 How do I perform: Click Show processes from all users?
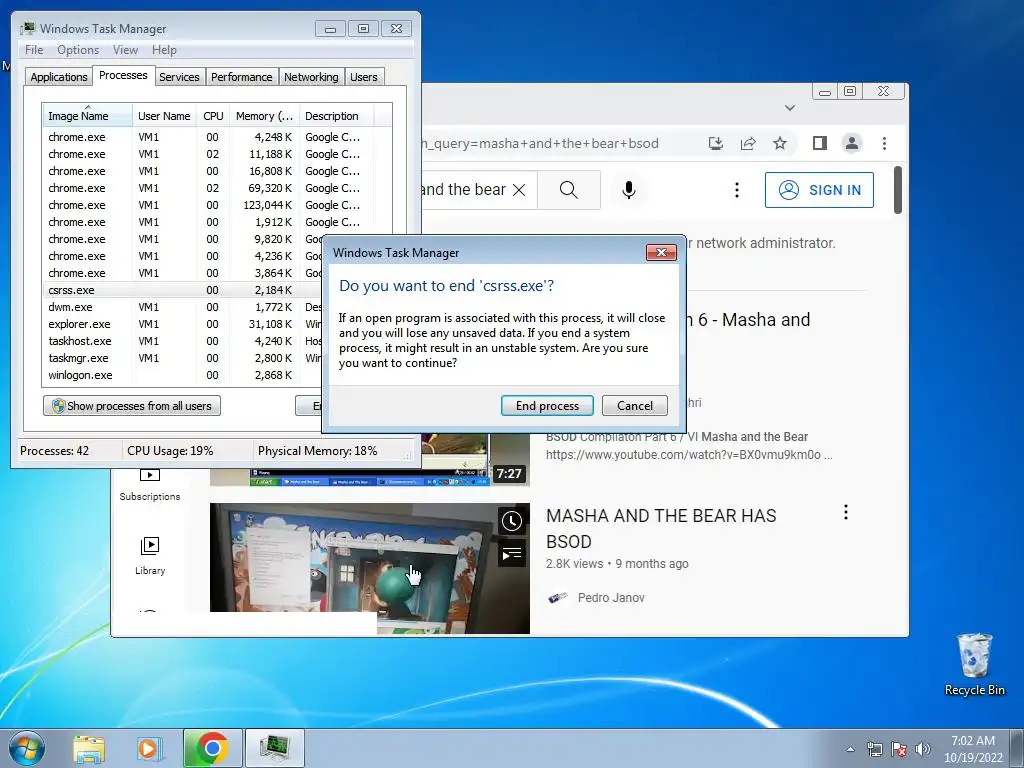132,406
